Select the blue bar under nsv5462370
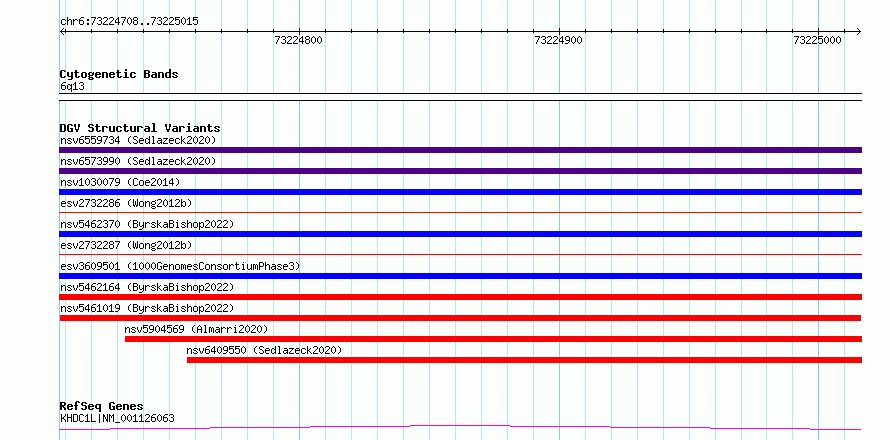The height and width of the screenshot is (440, 890). (x=460, y=234)
